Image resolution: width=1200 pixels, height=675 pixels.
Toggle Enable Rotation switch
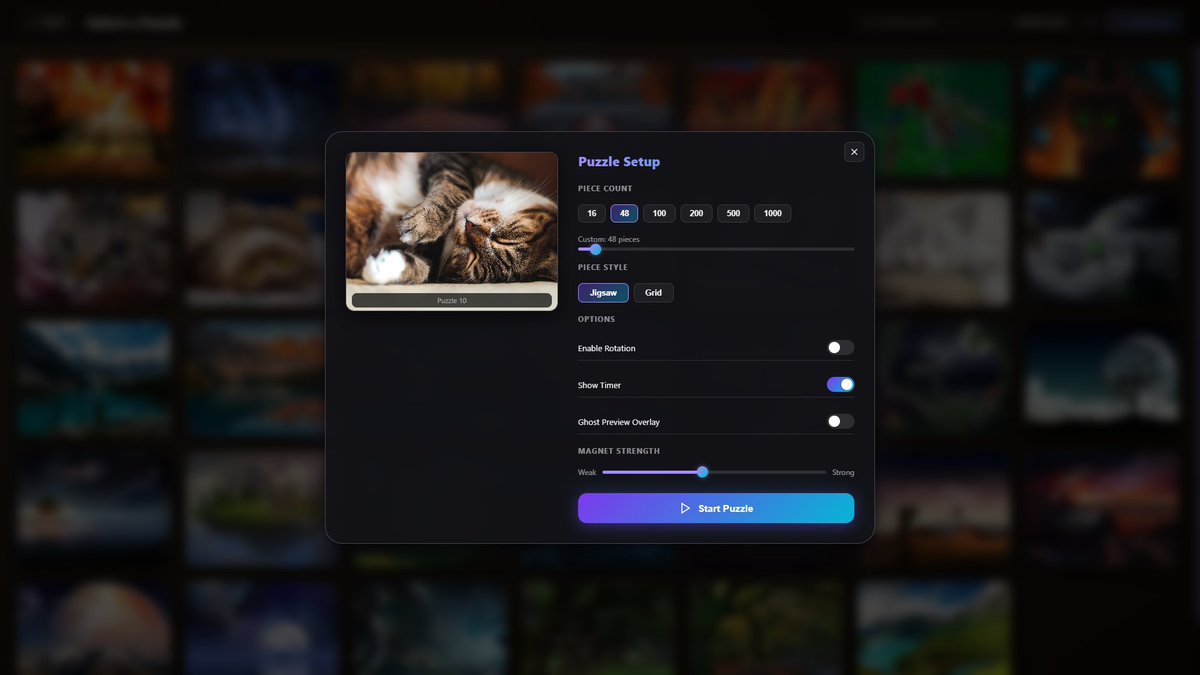(841, 348)
